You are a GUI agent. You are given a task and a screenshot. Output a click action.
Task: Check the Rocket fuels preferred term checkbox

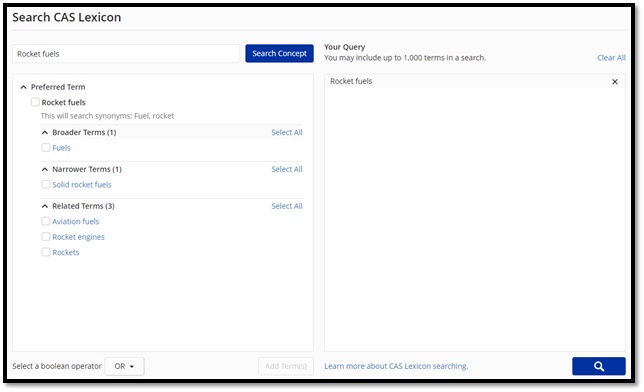[x=35, y=102]
